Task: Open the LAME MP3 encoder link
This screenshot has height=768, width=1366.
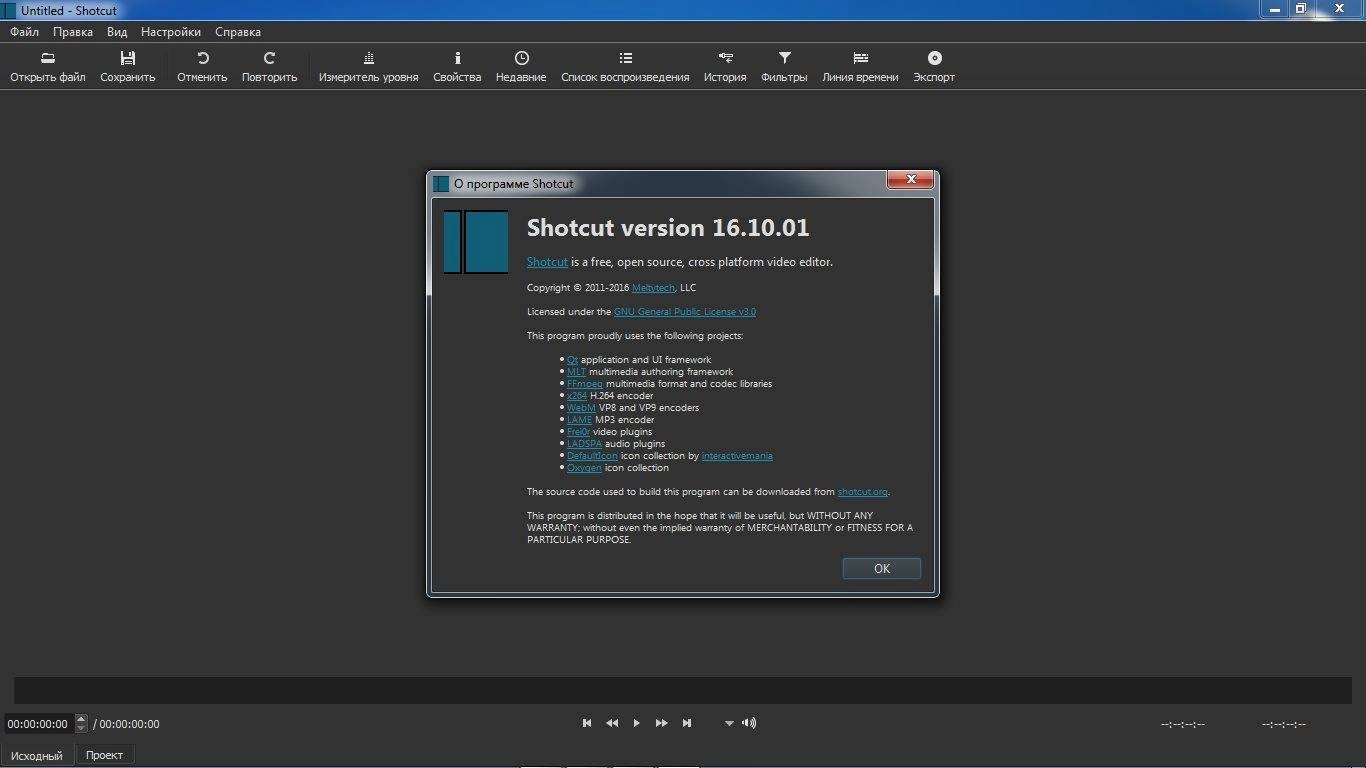Action: [579, 420]
